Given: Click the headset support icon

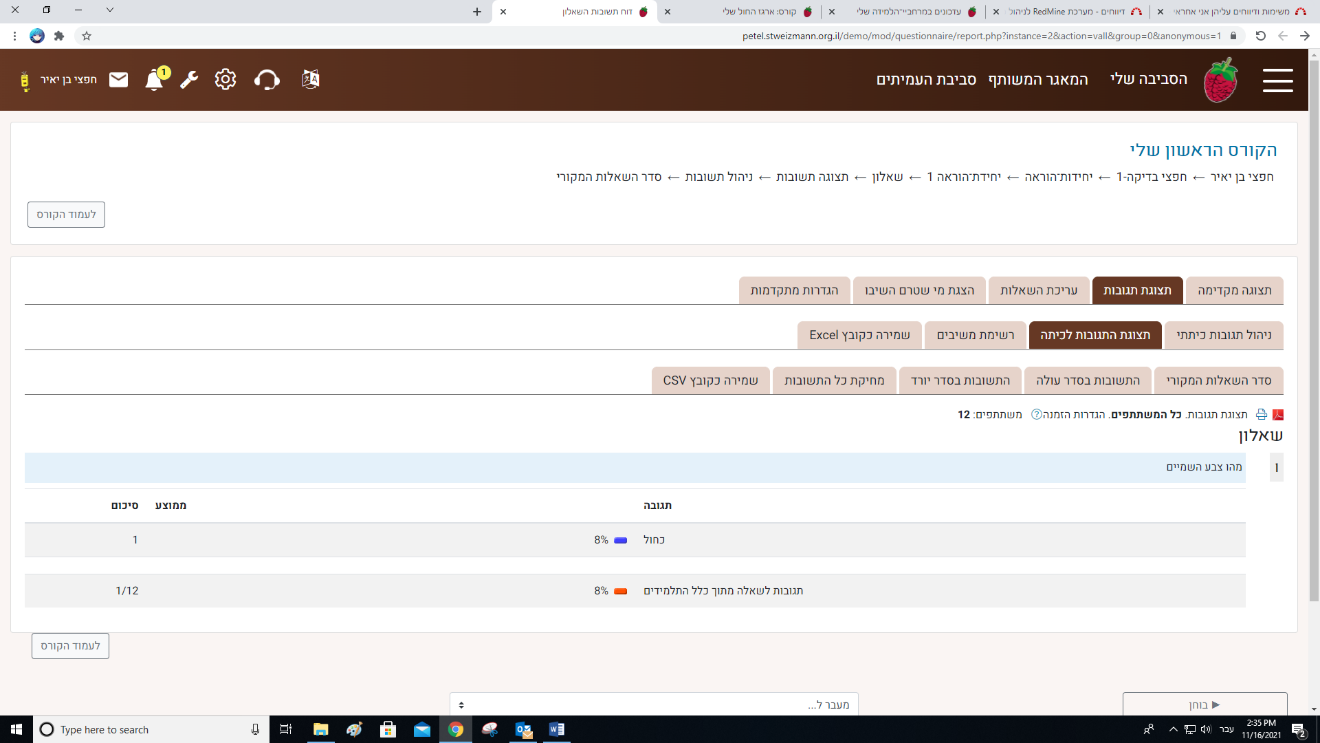Looking at the screenshot, I should (x=267, y=80).
